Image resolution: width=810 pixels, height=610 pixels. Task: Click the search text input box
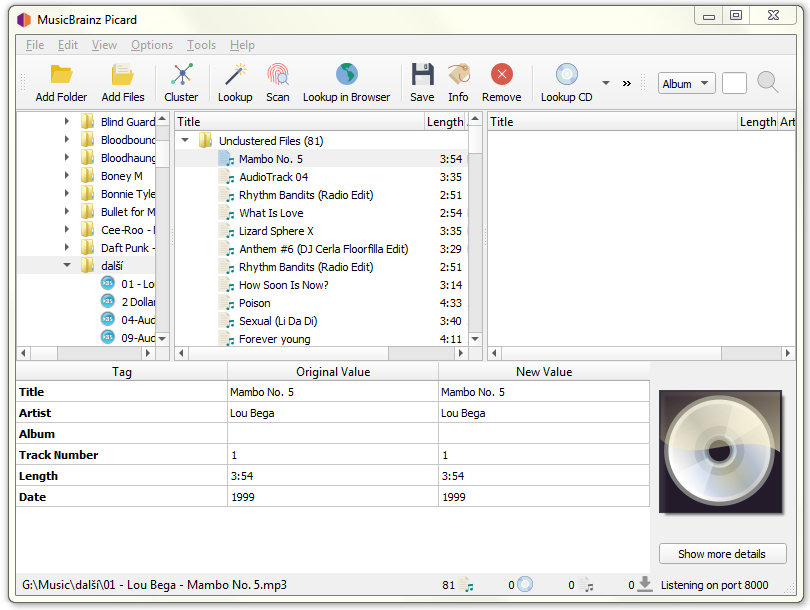[734, 83]
